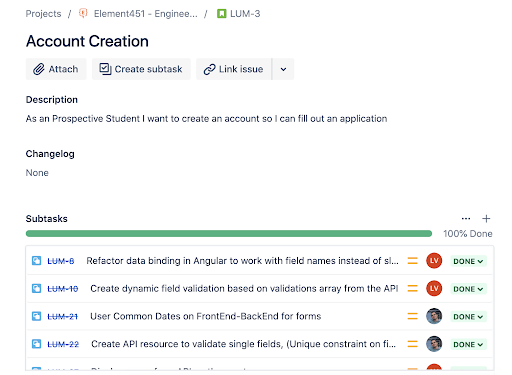Open subtask LUM-10 link
The width and height of the screenshot is (512, 375).
[x=63, y=289]
